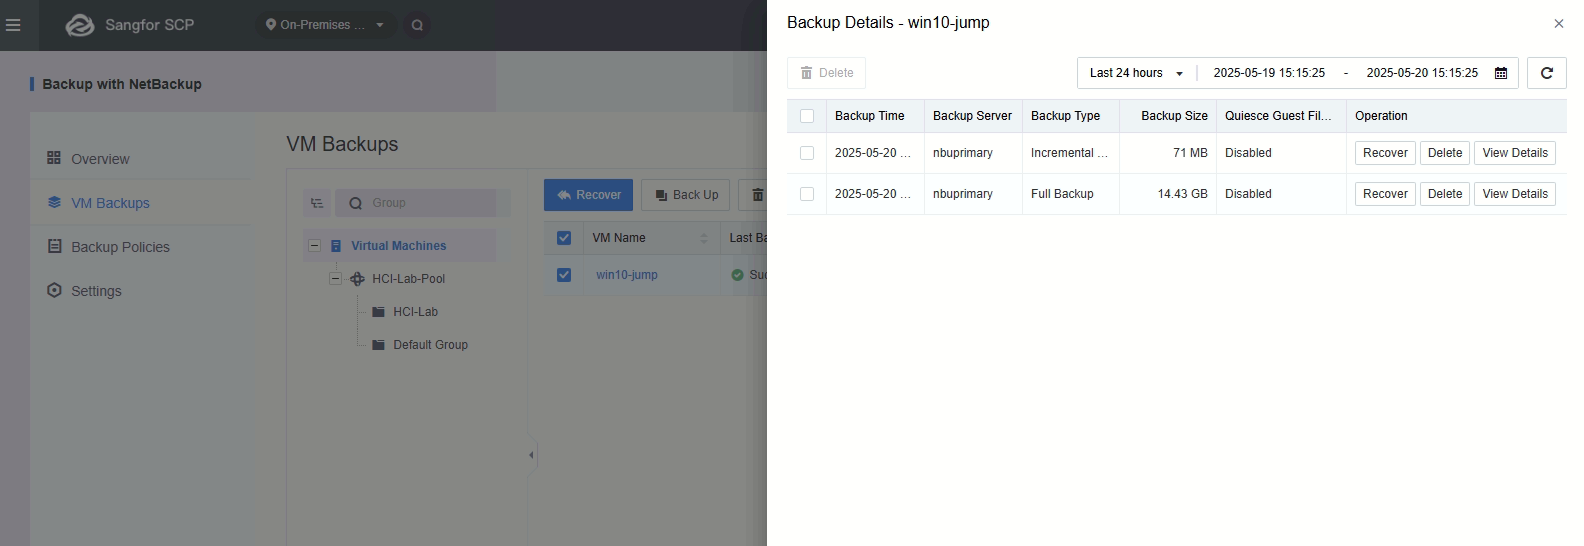Sort by VM Name column arrows
This screenshot has height=546, width=1584.
pos(704,238)
